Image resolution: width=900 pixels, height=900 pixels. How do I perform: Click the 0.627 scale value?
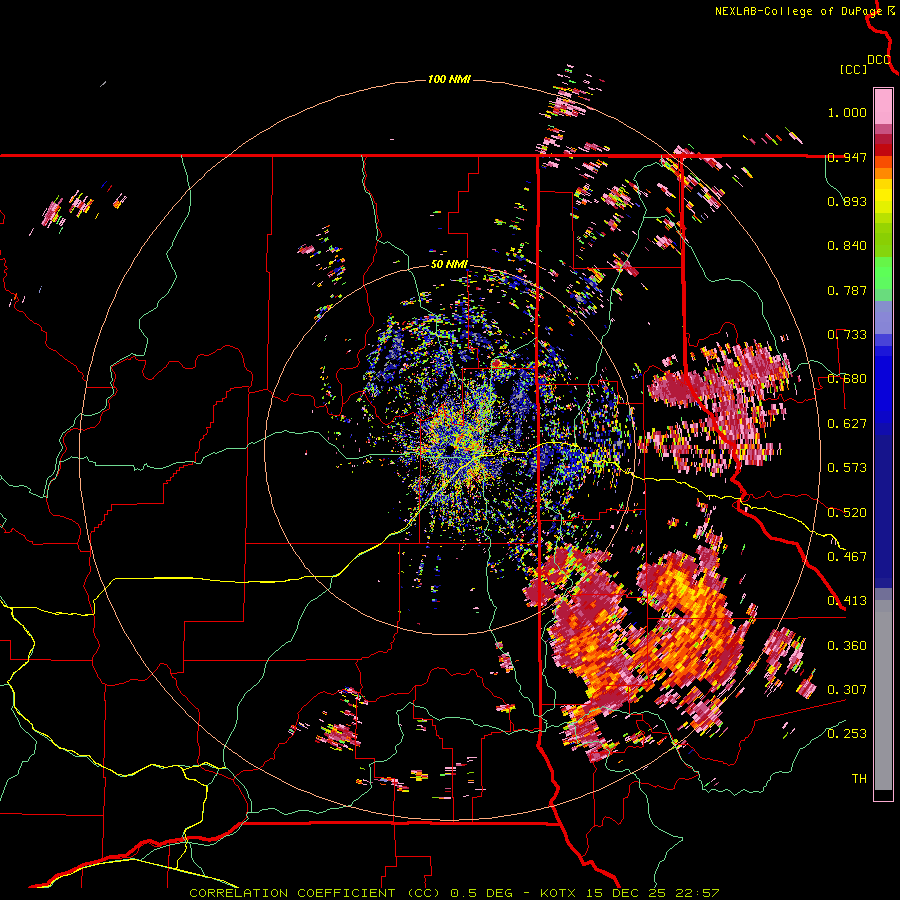click(x=847, y=424)
